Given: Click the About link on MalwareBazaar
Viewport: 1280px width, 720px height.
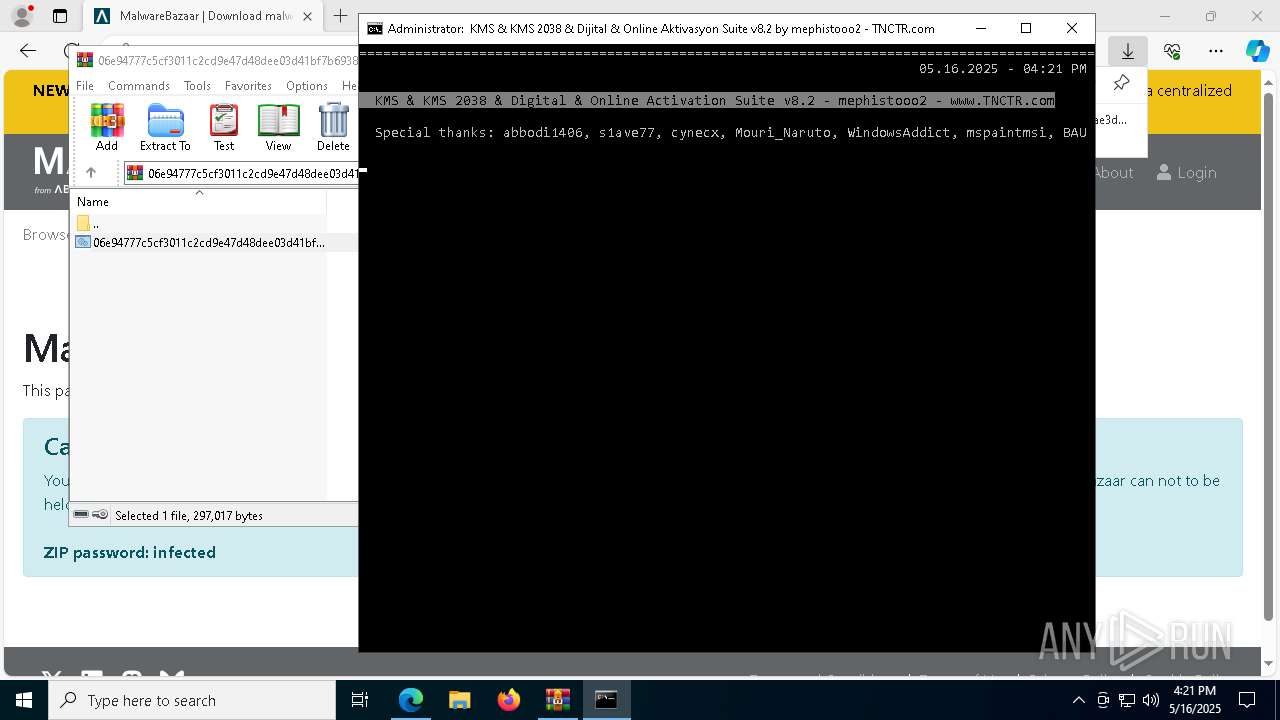Looking at the screenshot, I should 1113,173.
